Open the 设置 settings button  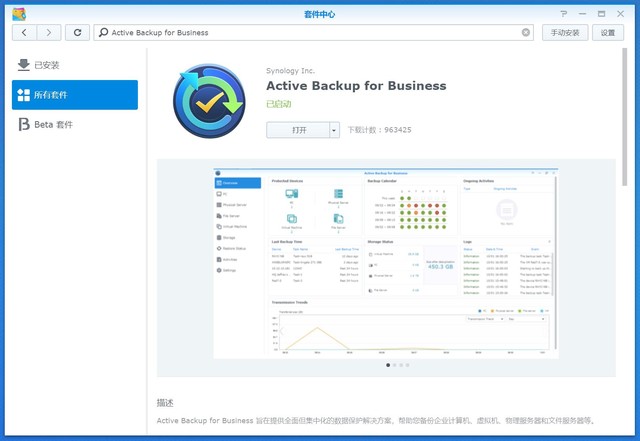608,33
